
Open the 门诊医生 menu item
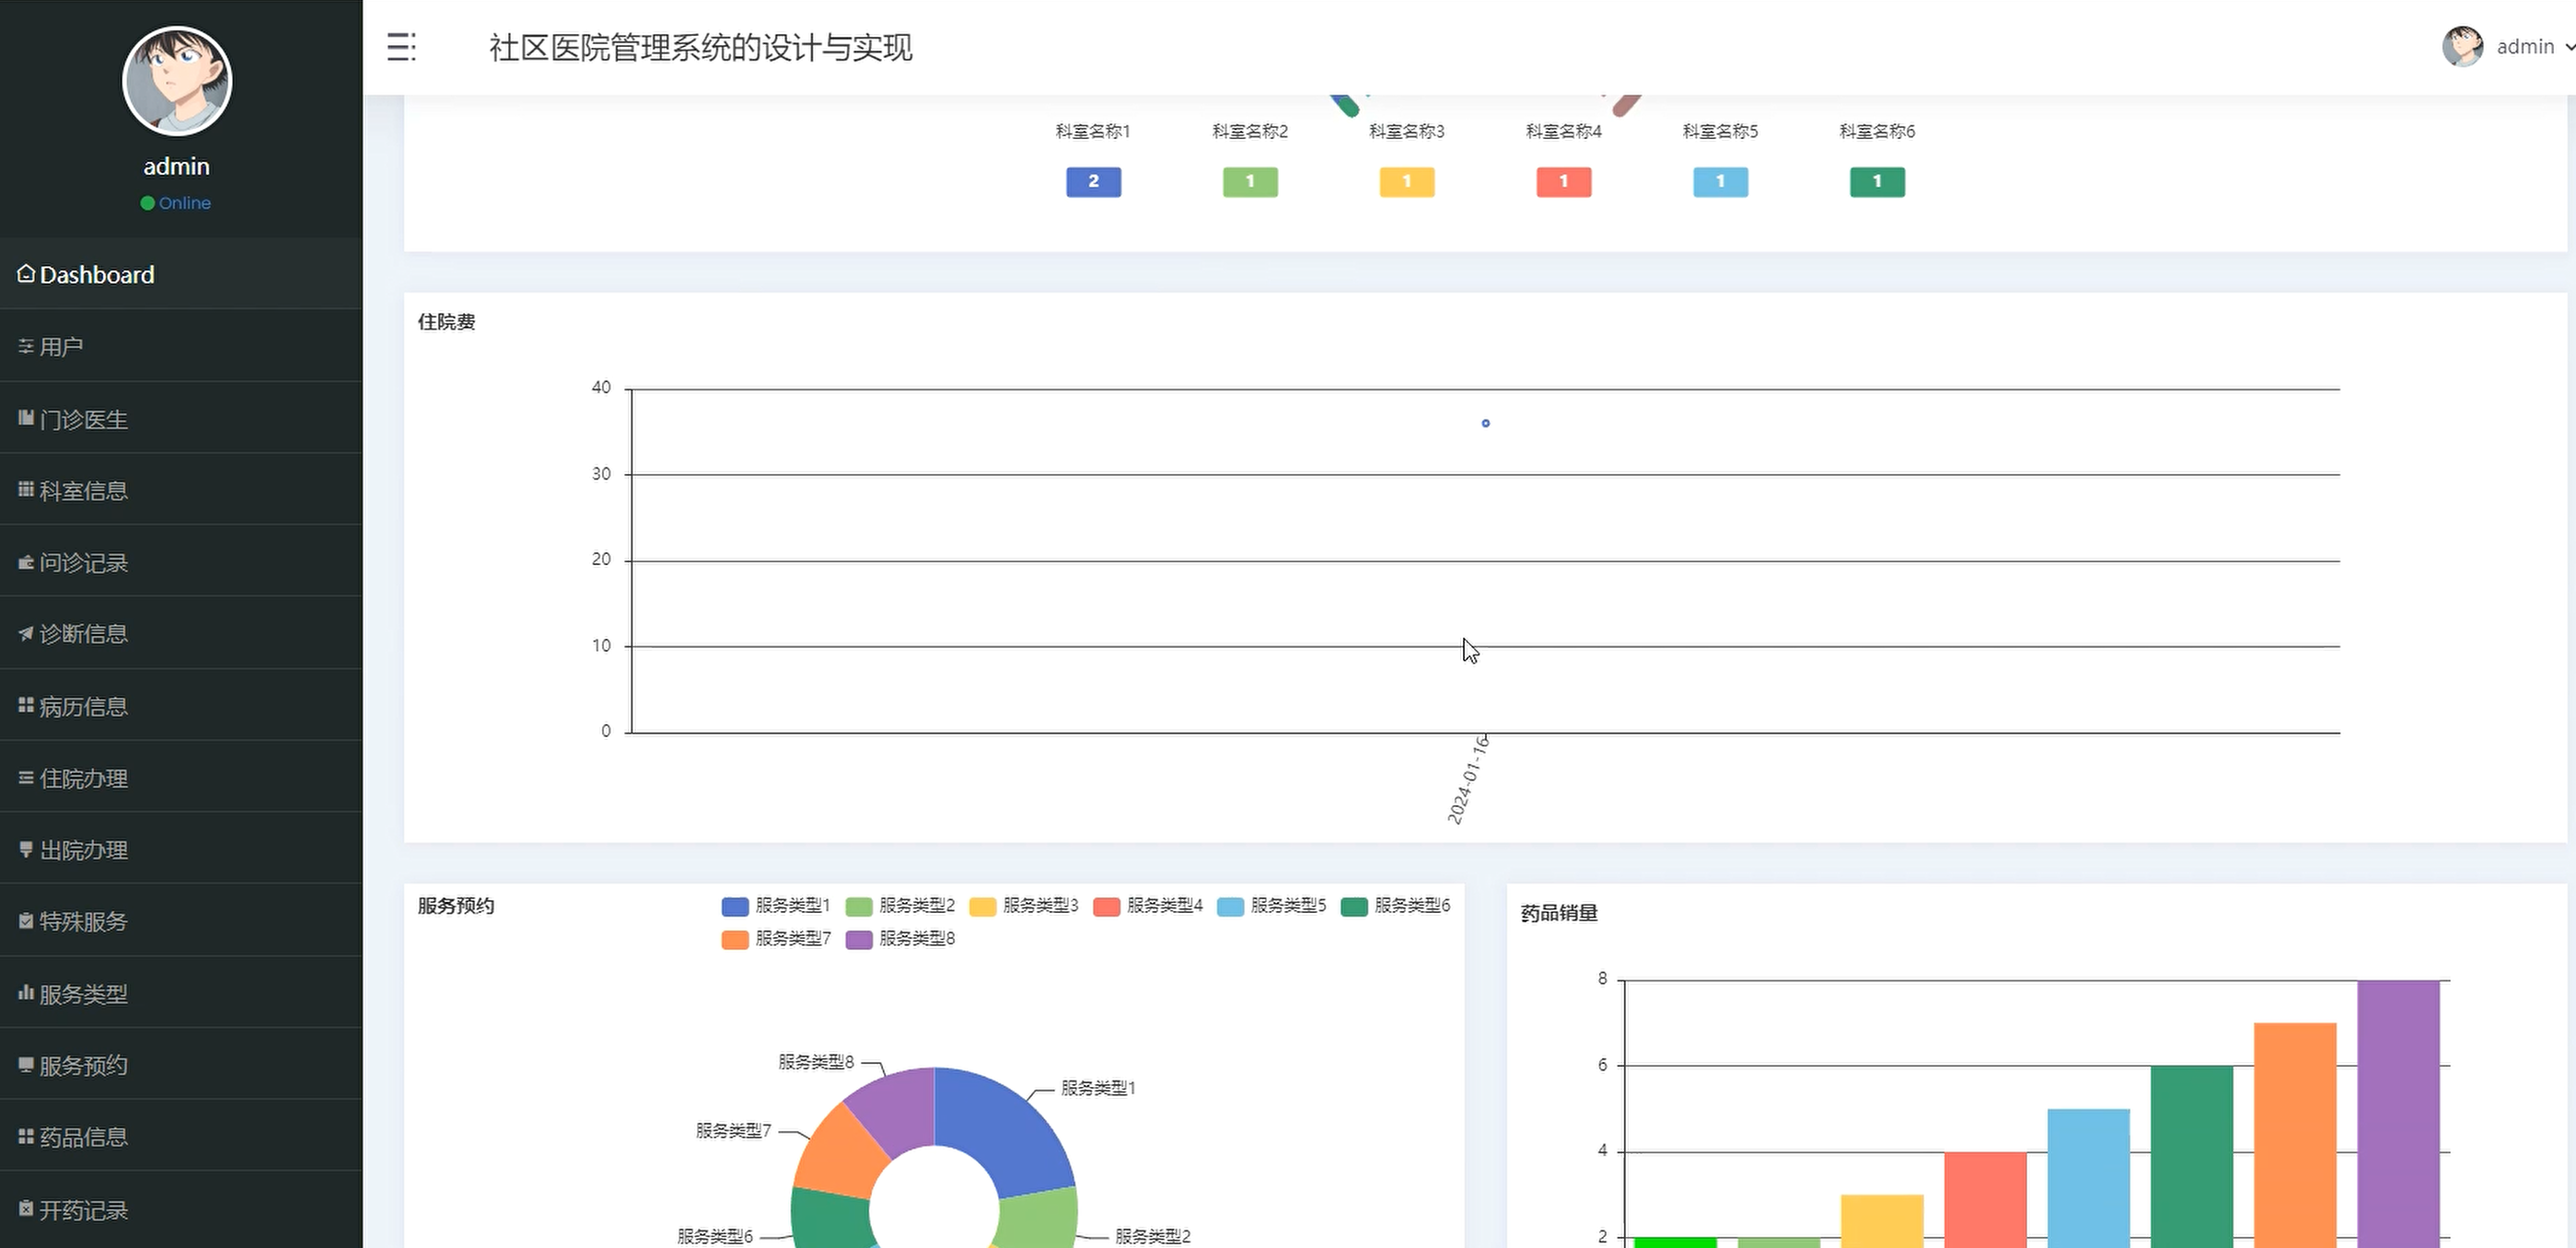(x=181, y=418)
